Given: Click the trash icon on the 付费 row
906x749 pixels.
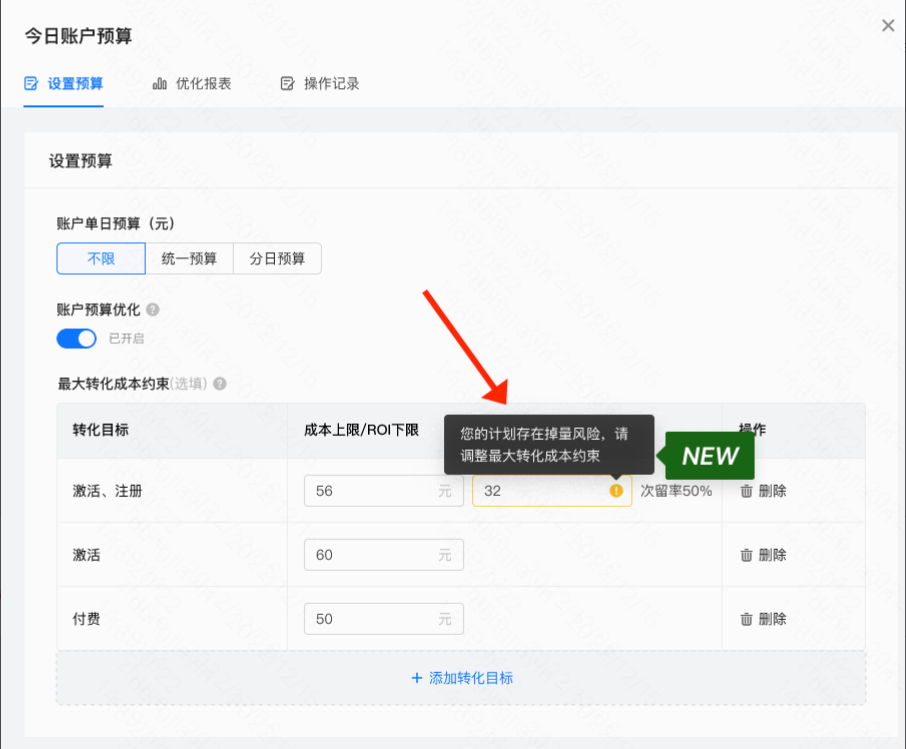Looking at the screenshot, I should click(744, 619).
